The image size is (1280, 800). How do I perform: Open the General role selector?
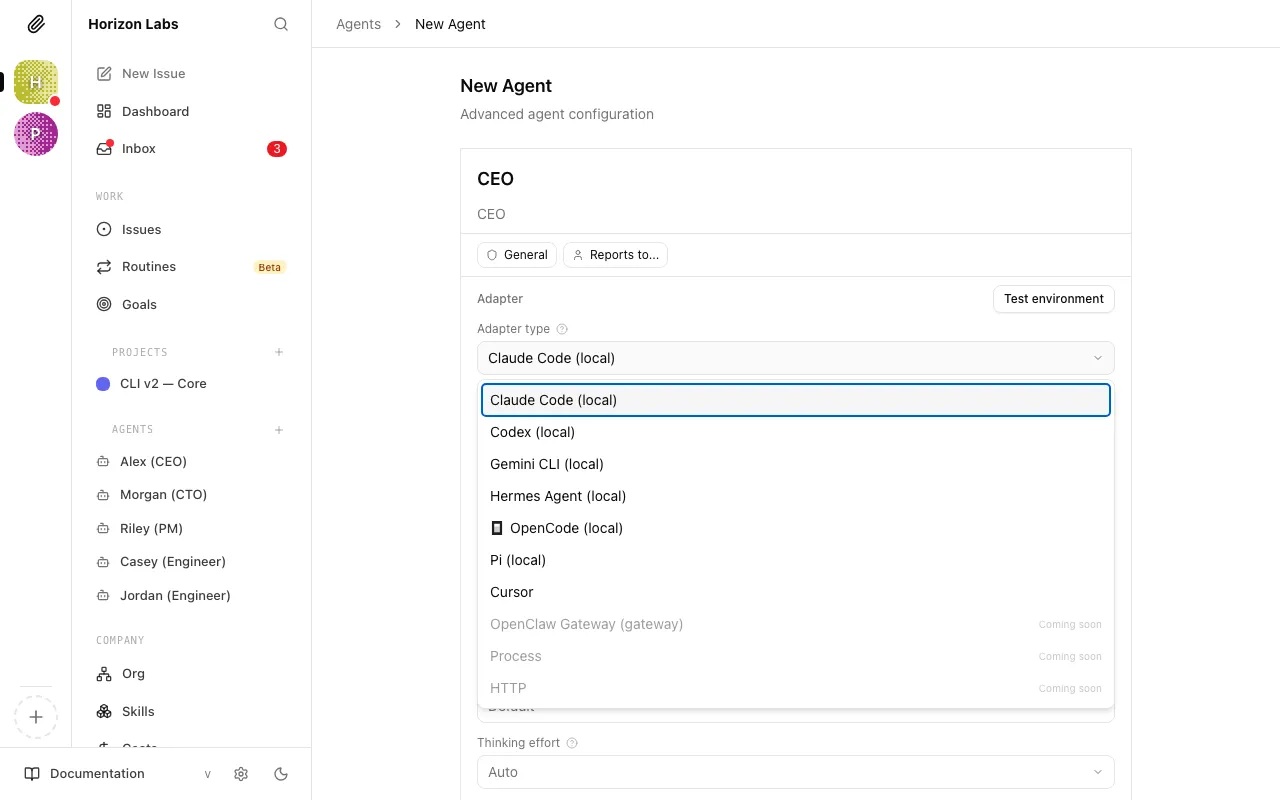click(x=517, y=255)
